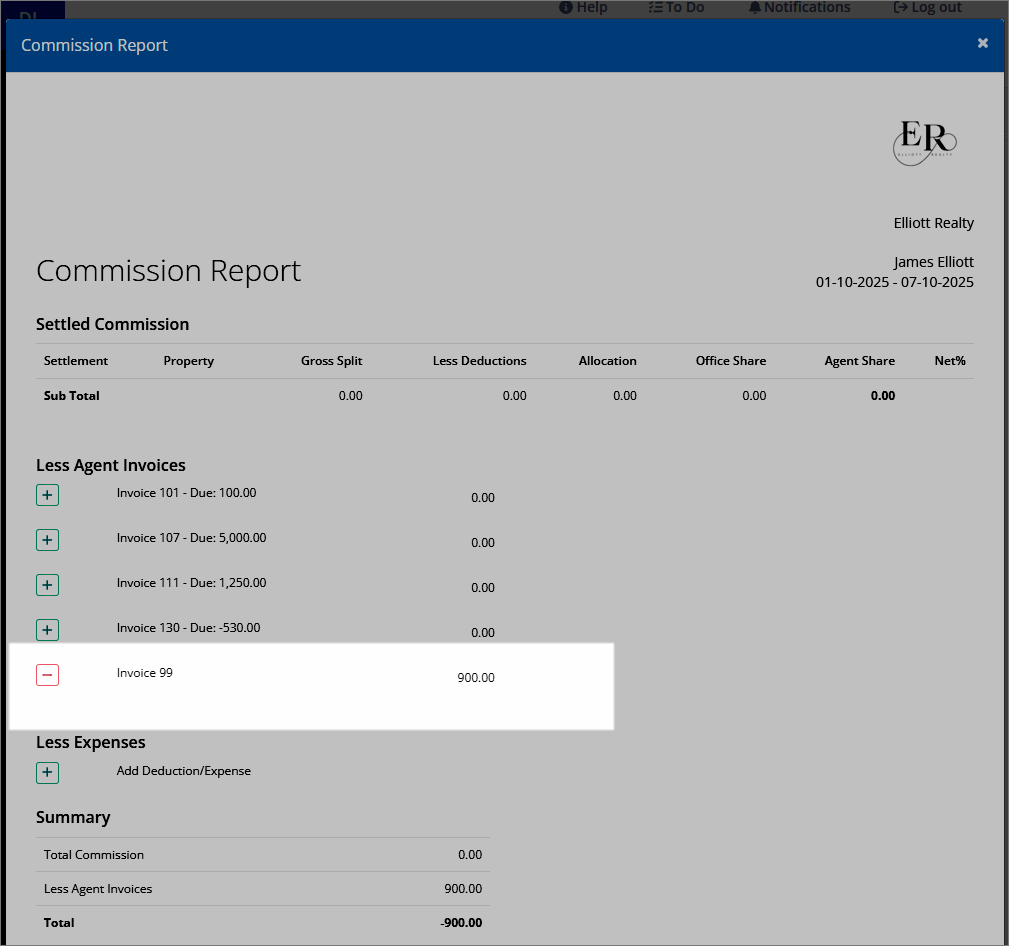Image resolution: width=1009 pixels, height=946 pixels.
Task: Open the To Do list
Action: (676, 8)
